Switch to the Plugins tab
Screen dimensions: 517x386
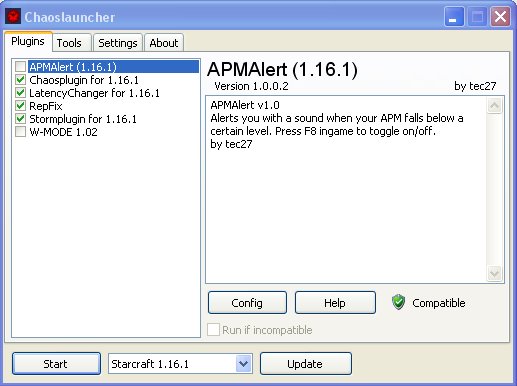tap(28, 41)
